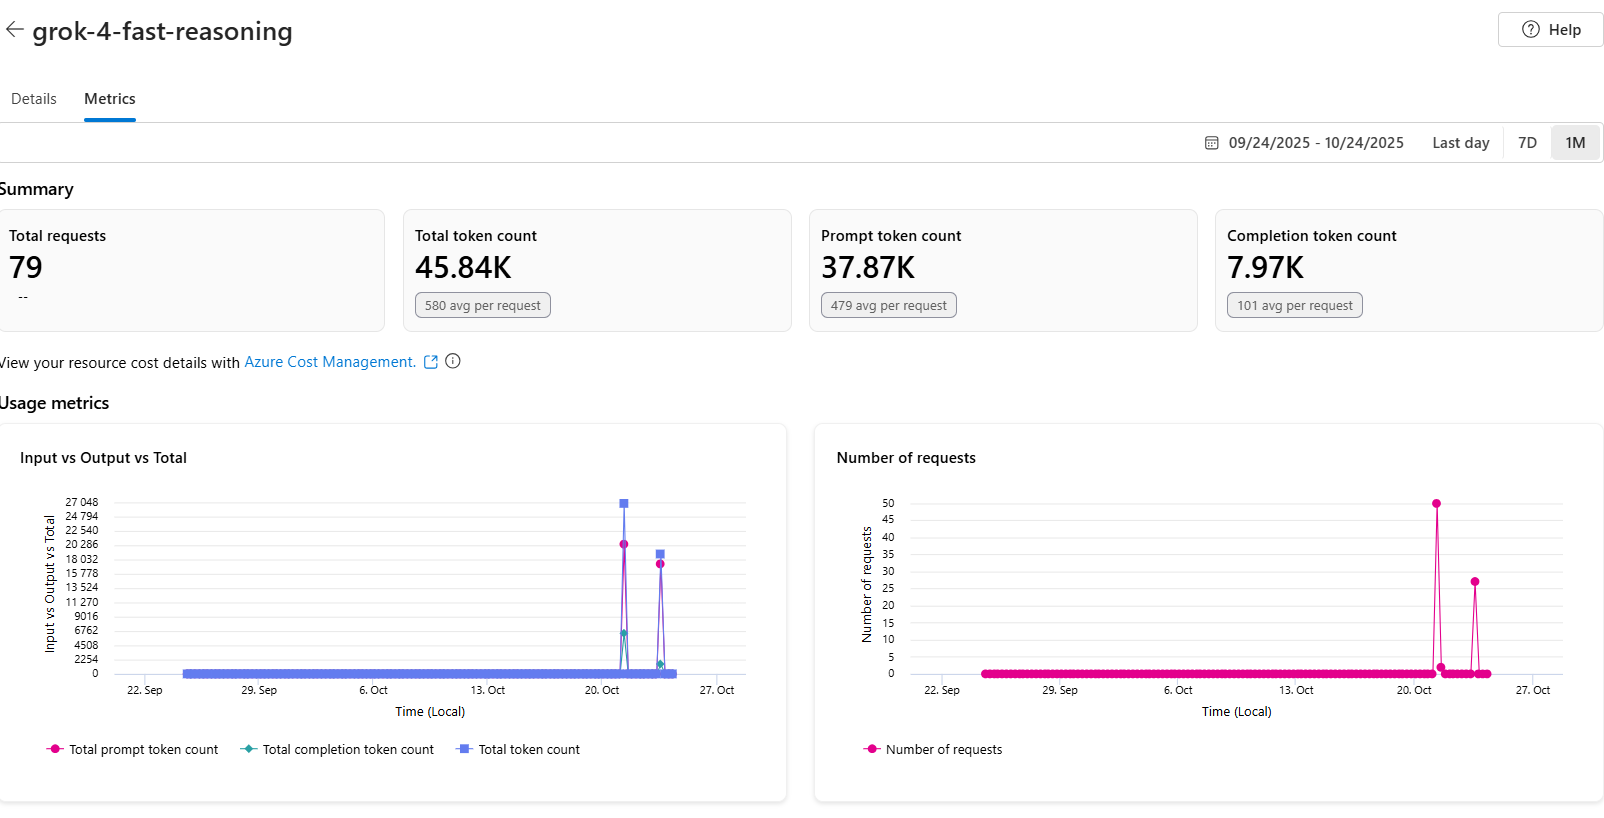Click the Total token count legend square

point(464,749)
